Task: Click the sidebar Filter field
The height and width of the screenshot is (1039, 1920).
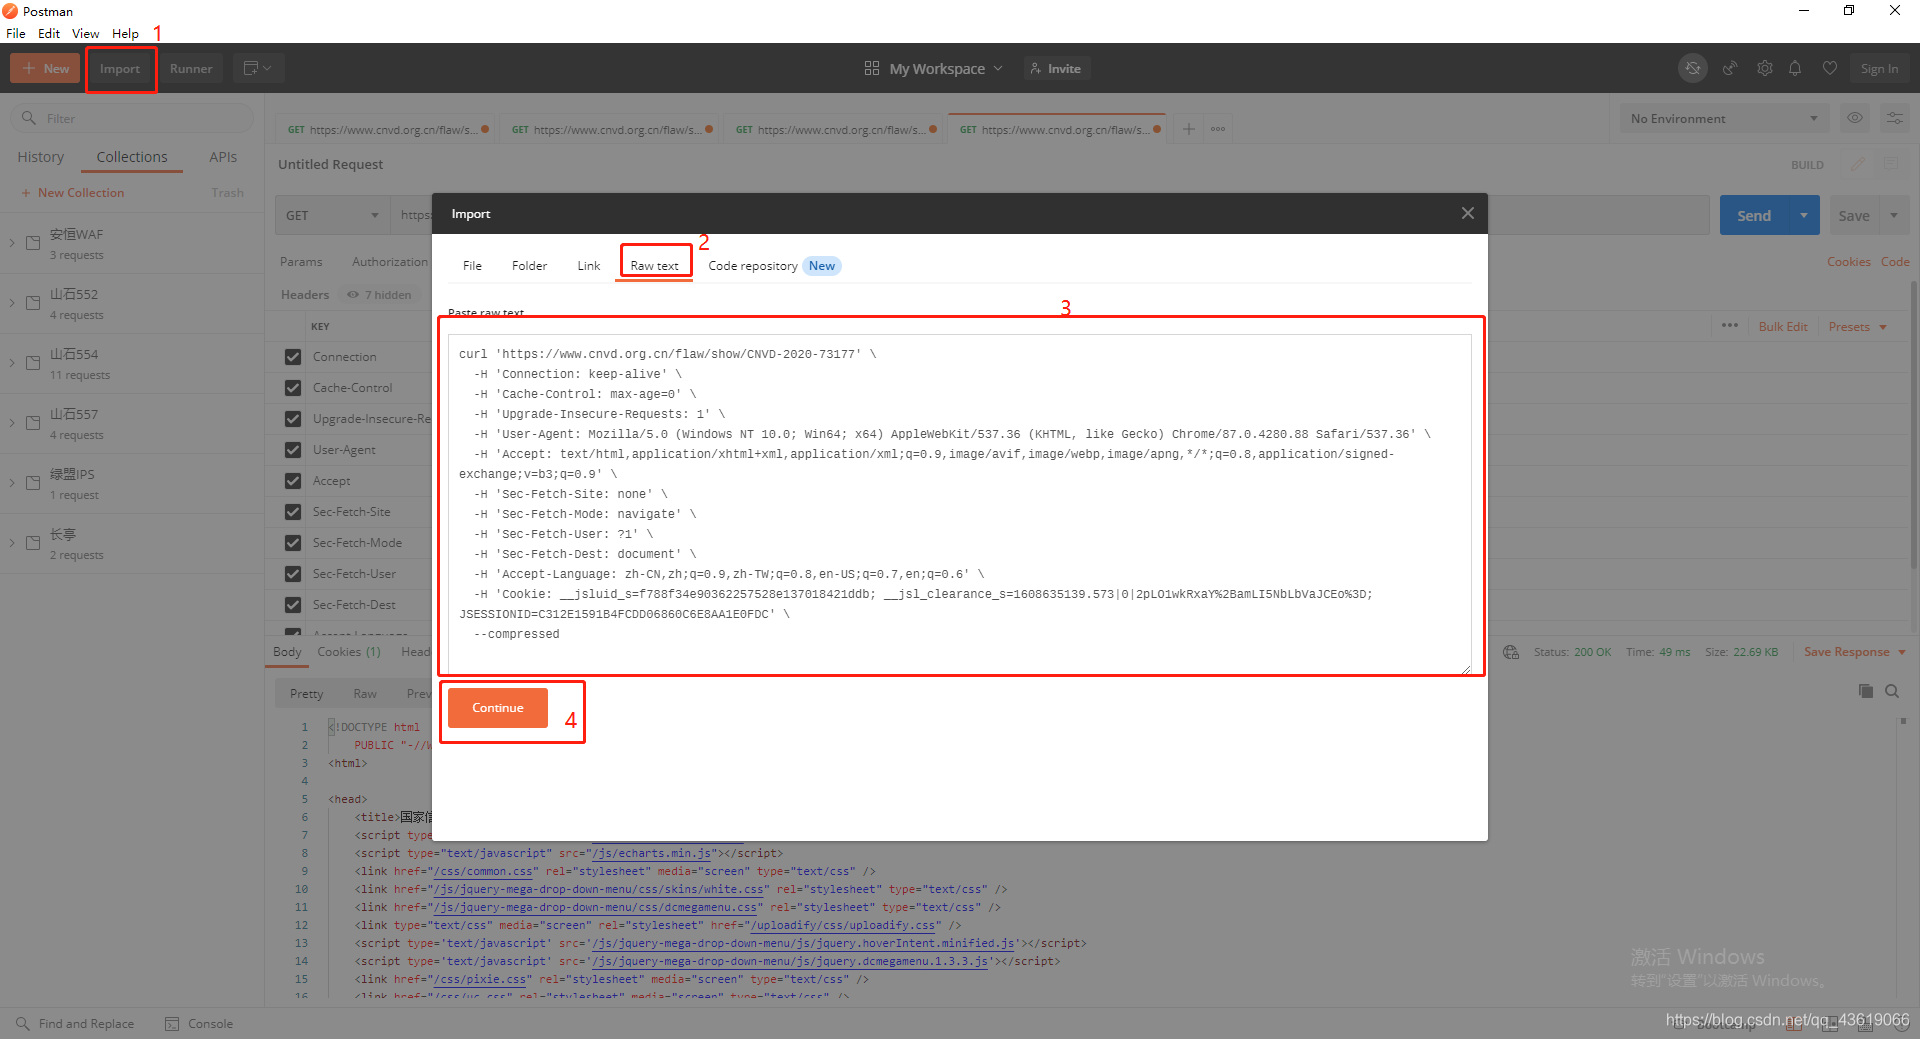Action: pyautogui.click(x=132, y=118)
